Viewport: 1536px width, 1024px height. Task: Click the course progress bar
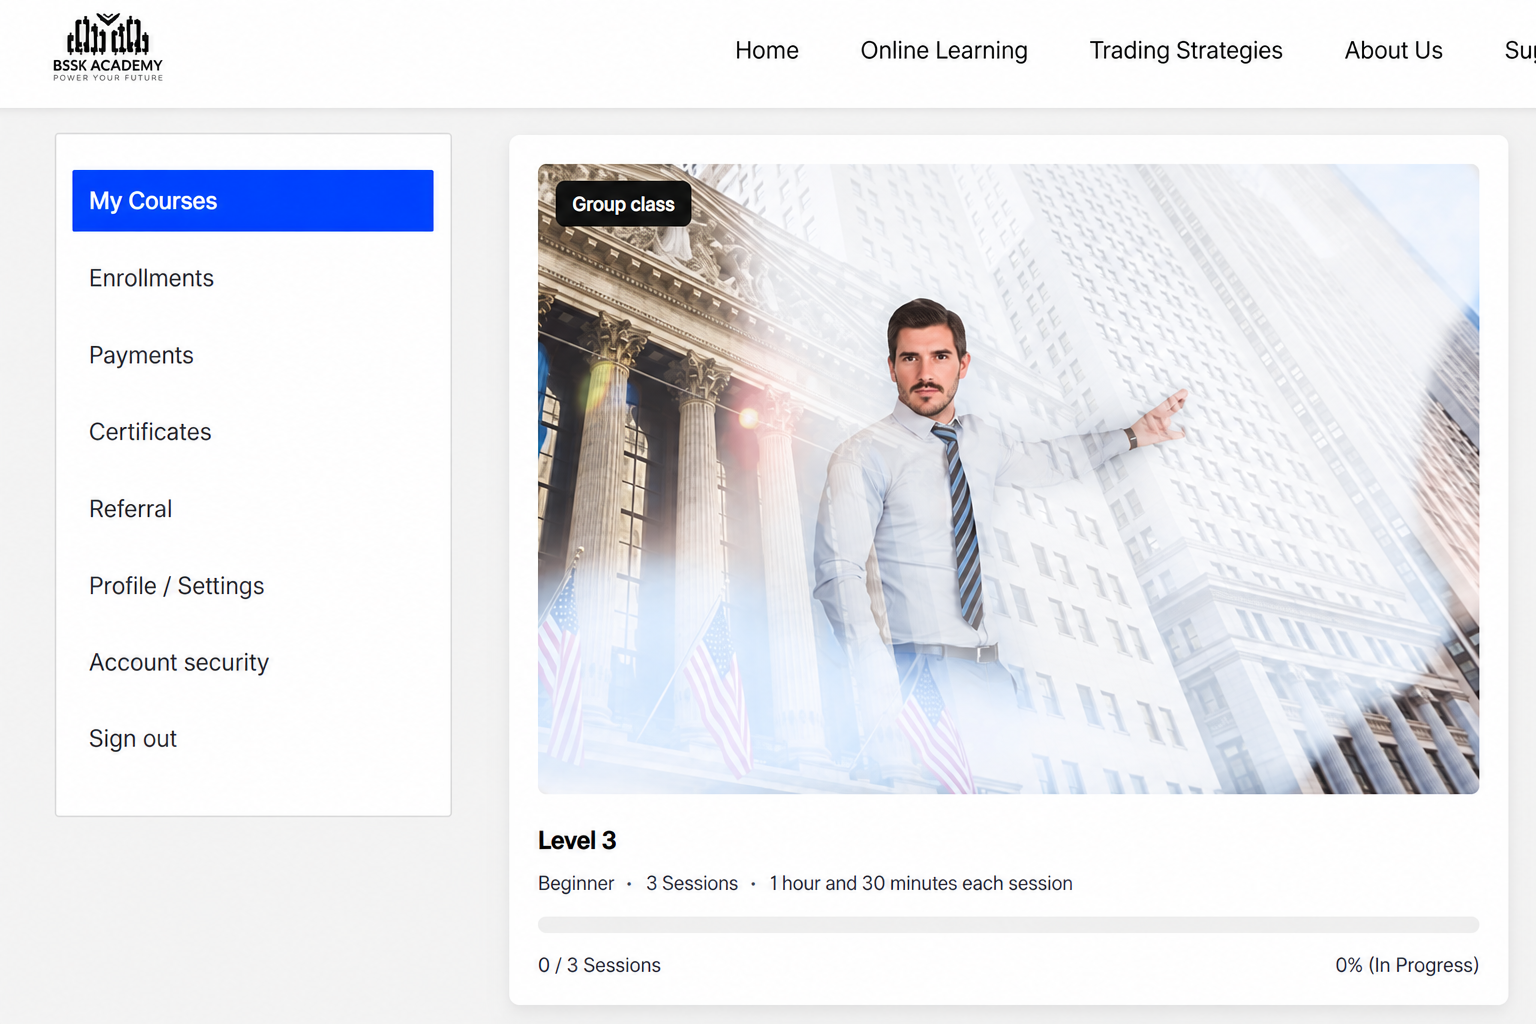coord(1008,925)
